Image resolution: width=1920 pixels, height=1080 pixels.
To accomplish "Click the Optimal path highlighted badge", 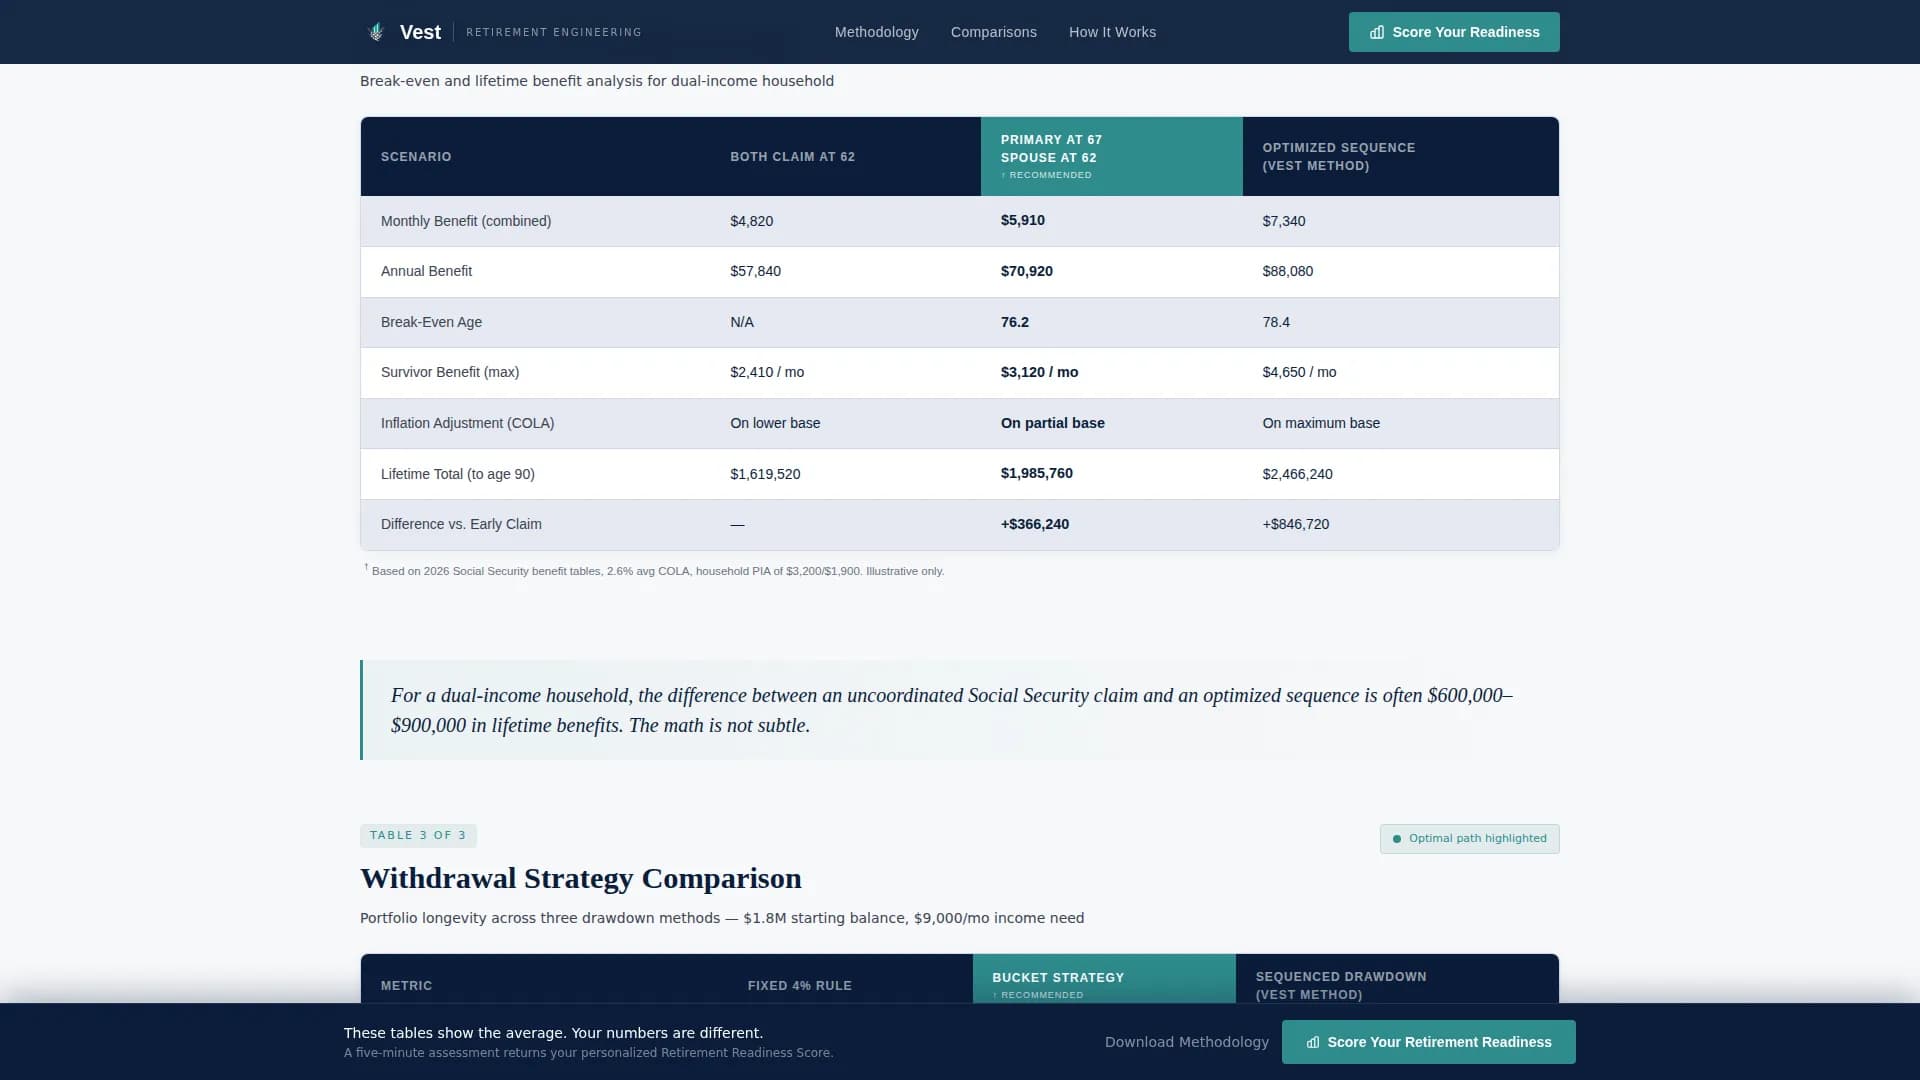I will pos(1469,839).
